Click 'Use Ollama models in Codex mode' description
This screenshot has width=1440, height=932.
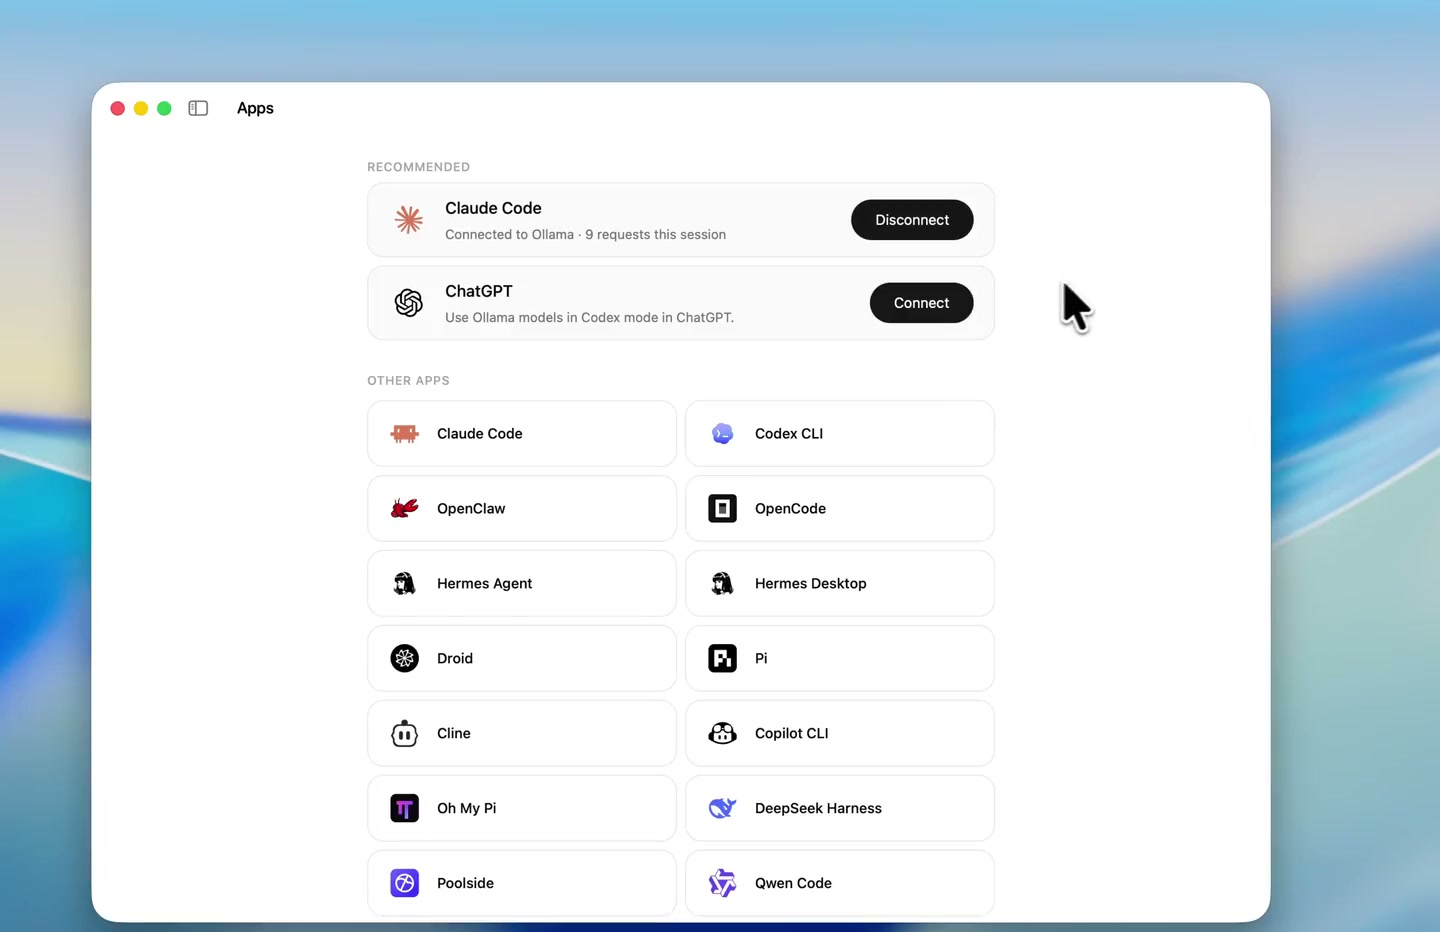tap(589, 318)
